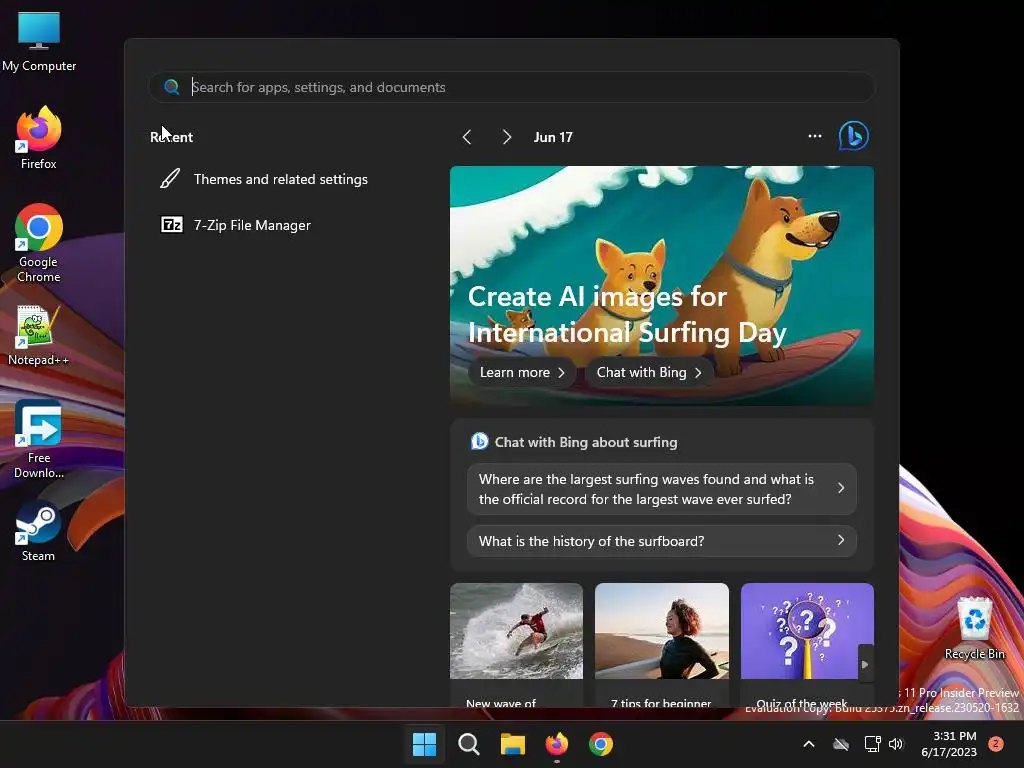Go to previous day with left chevron
The height and width of the screenshot is (768, 1024).
coord(467,136)
